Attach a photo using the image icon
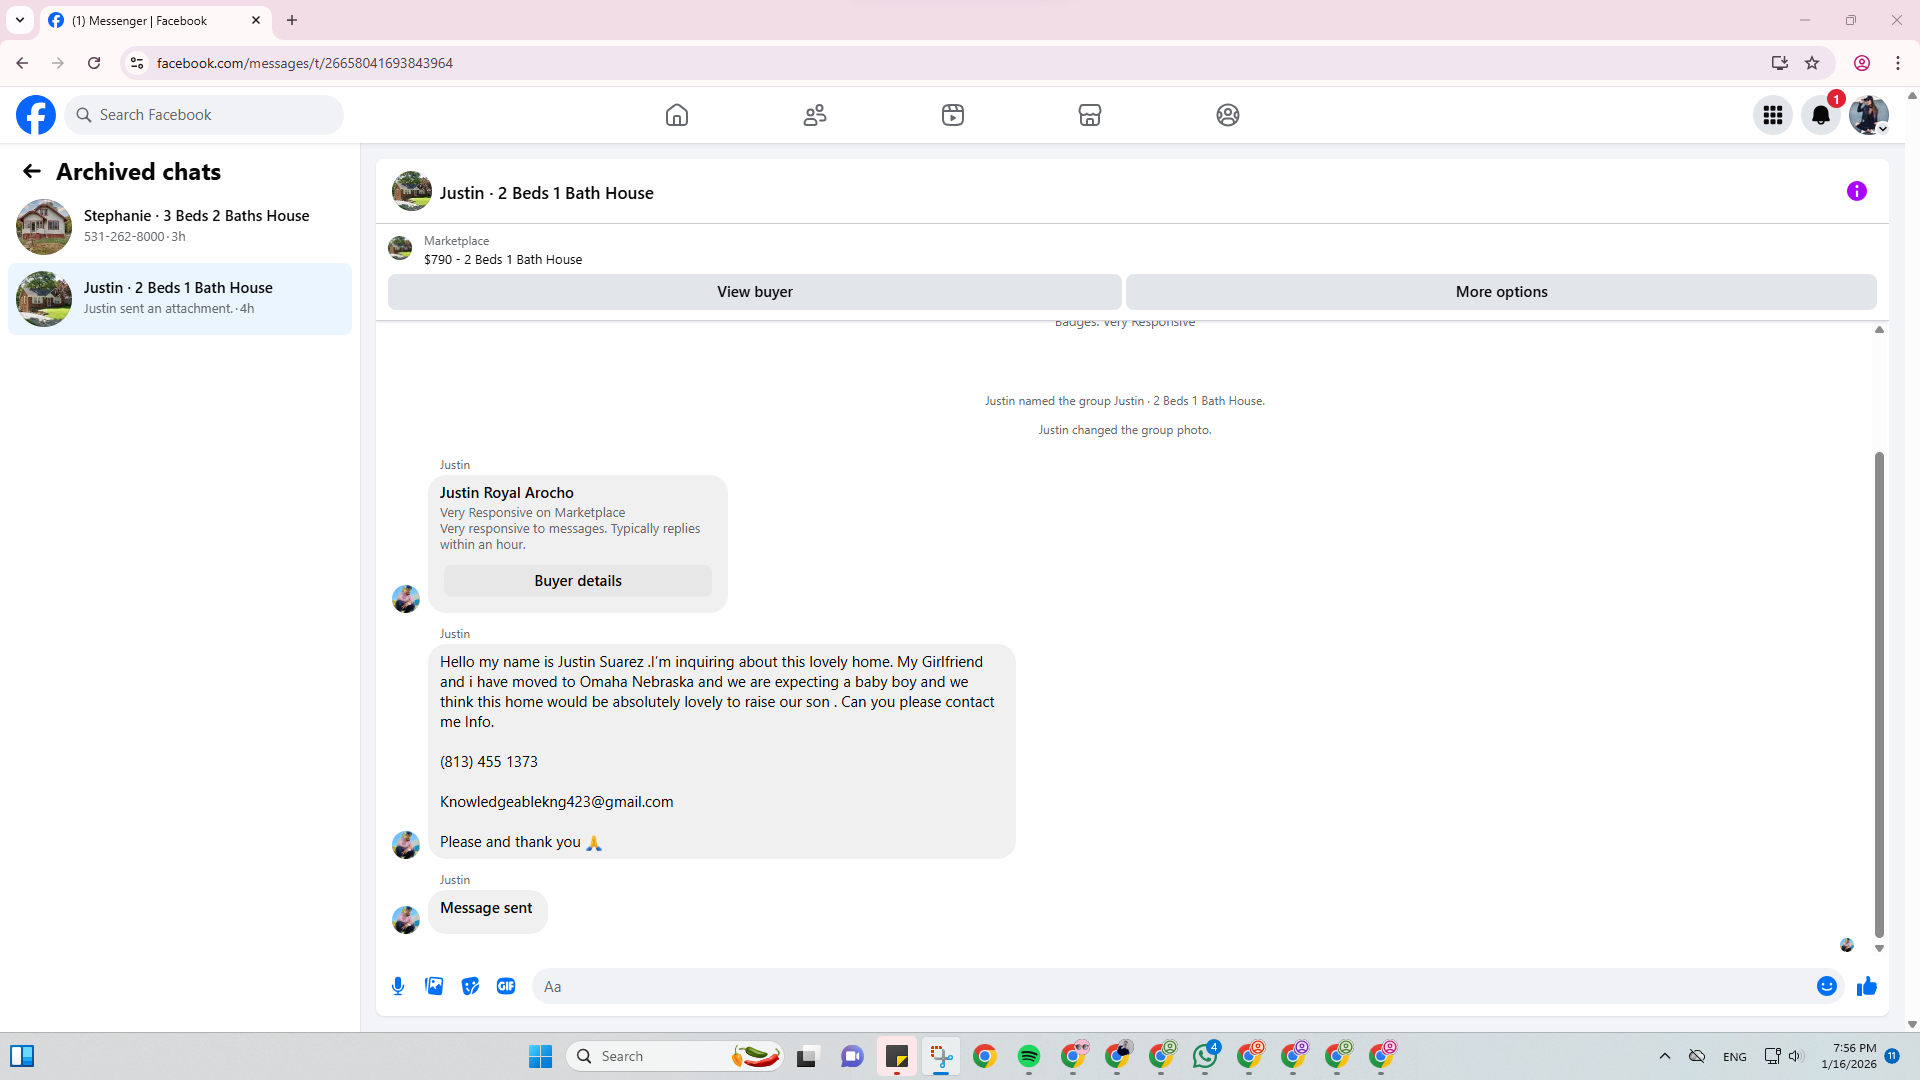Image resolution: width=1920 pixels, height=1080 pixels. point(434,986)
